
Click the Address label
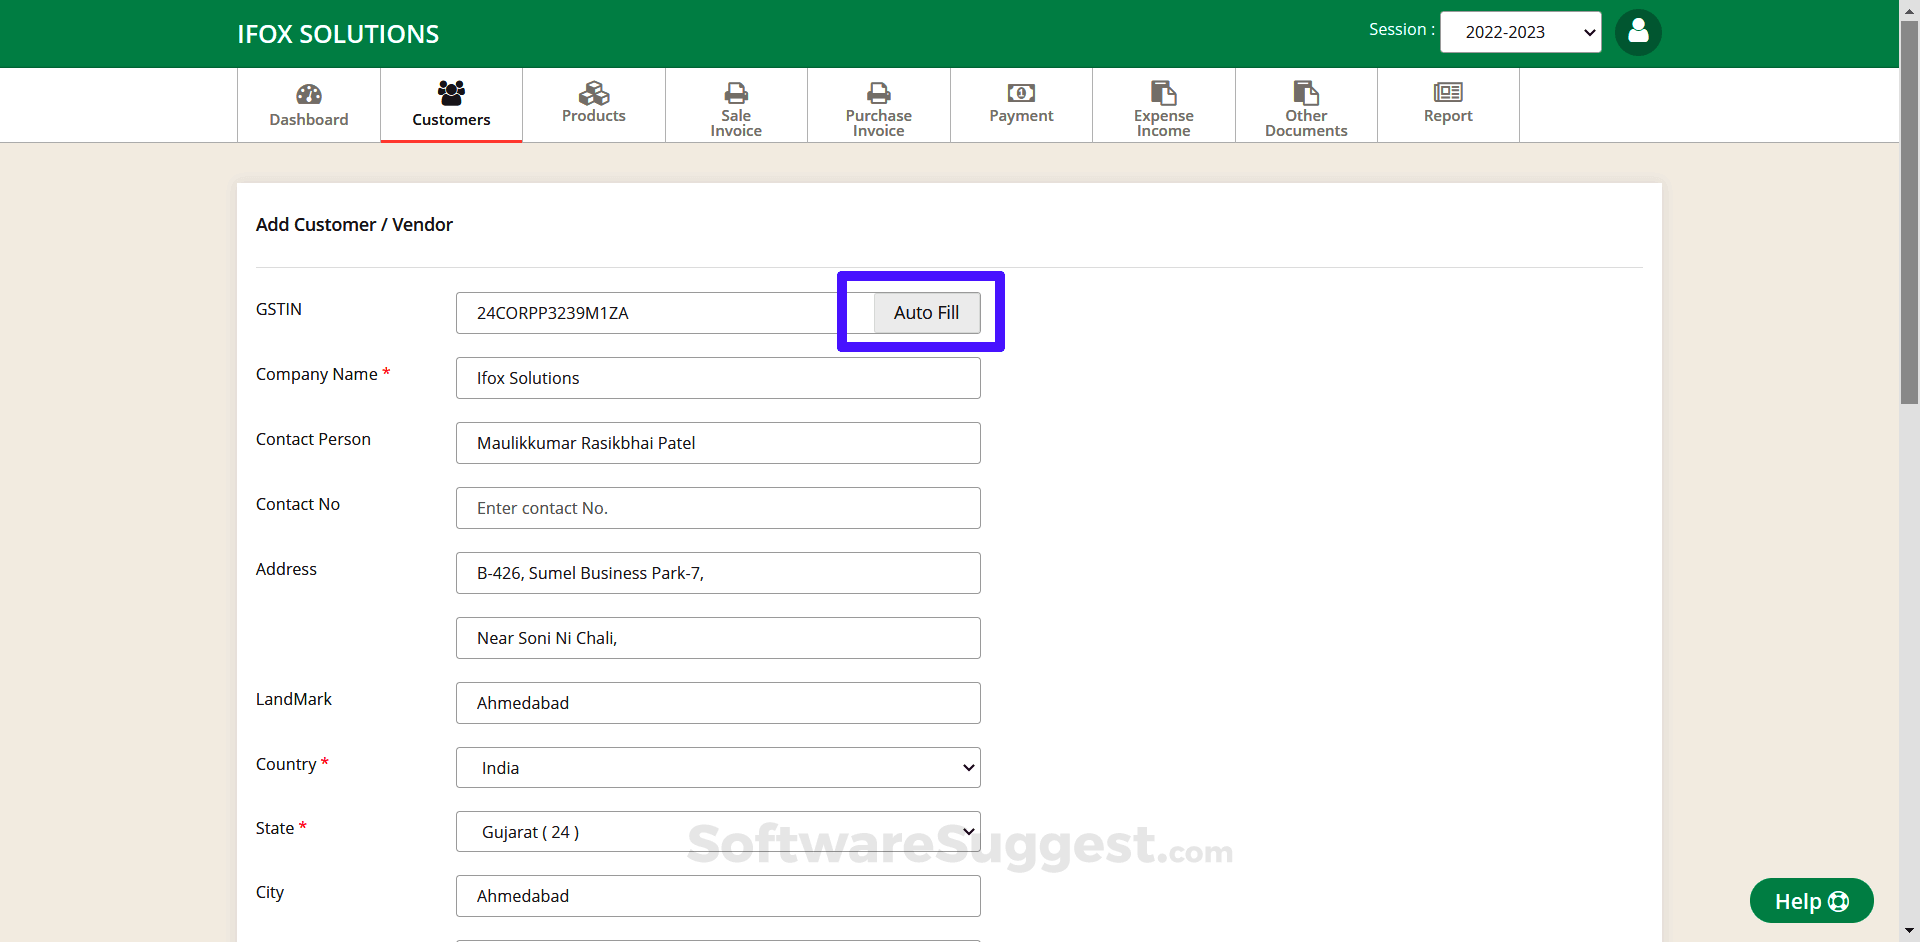click(286, 569)
